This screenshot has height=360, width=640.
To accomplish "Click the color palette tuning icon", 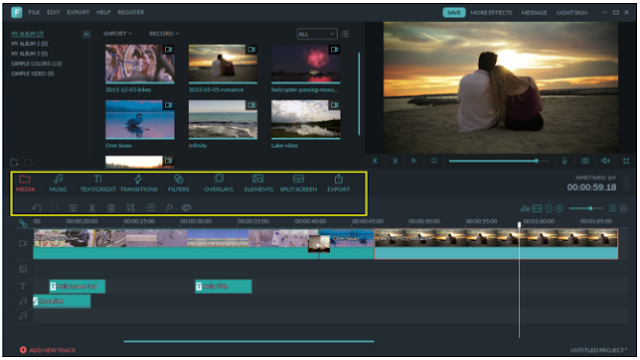I will 187,208.
